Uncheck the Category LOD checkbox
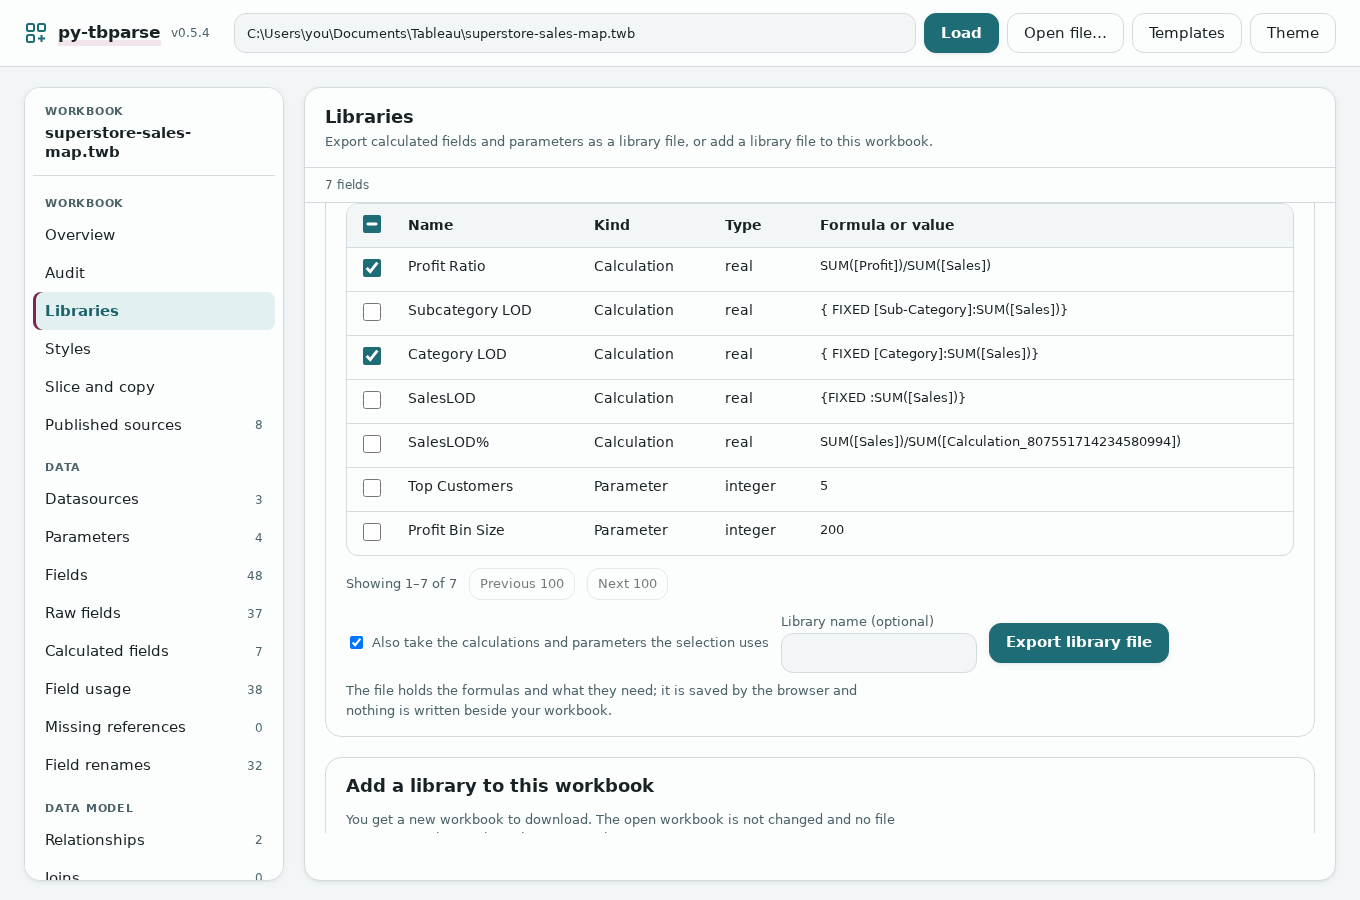 pos(372,356)
